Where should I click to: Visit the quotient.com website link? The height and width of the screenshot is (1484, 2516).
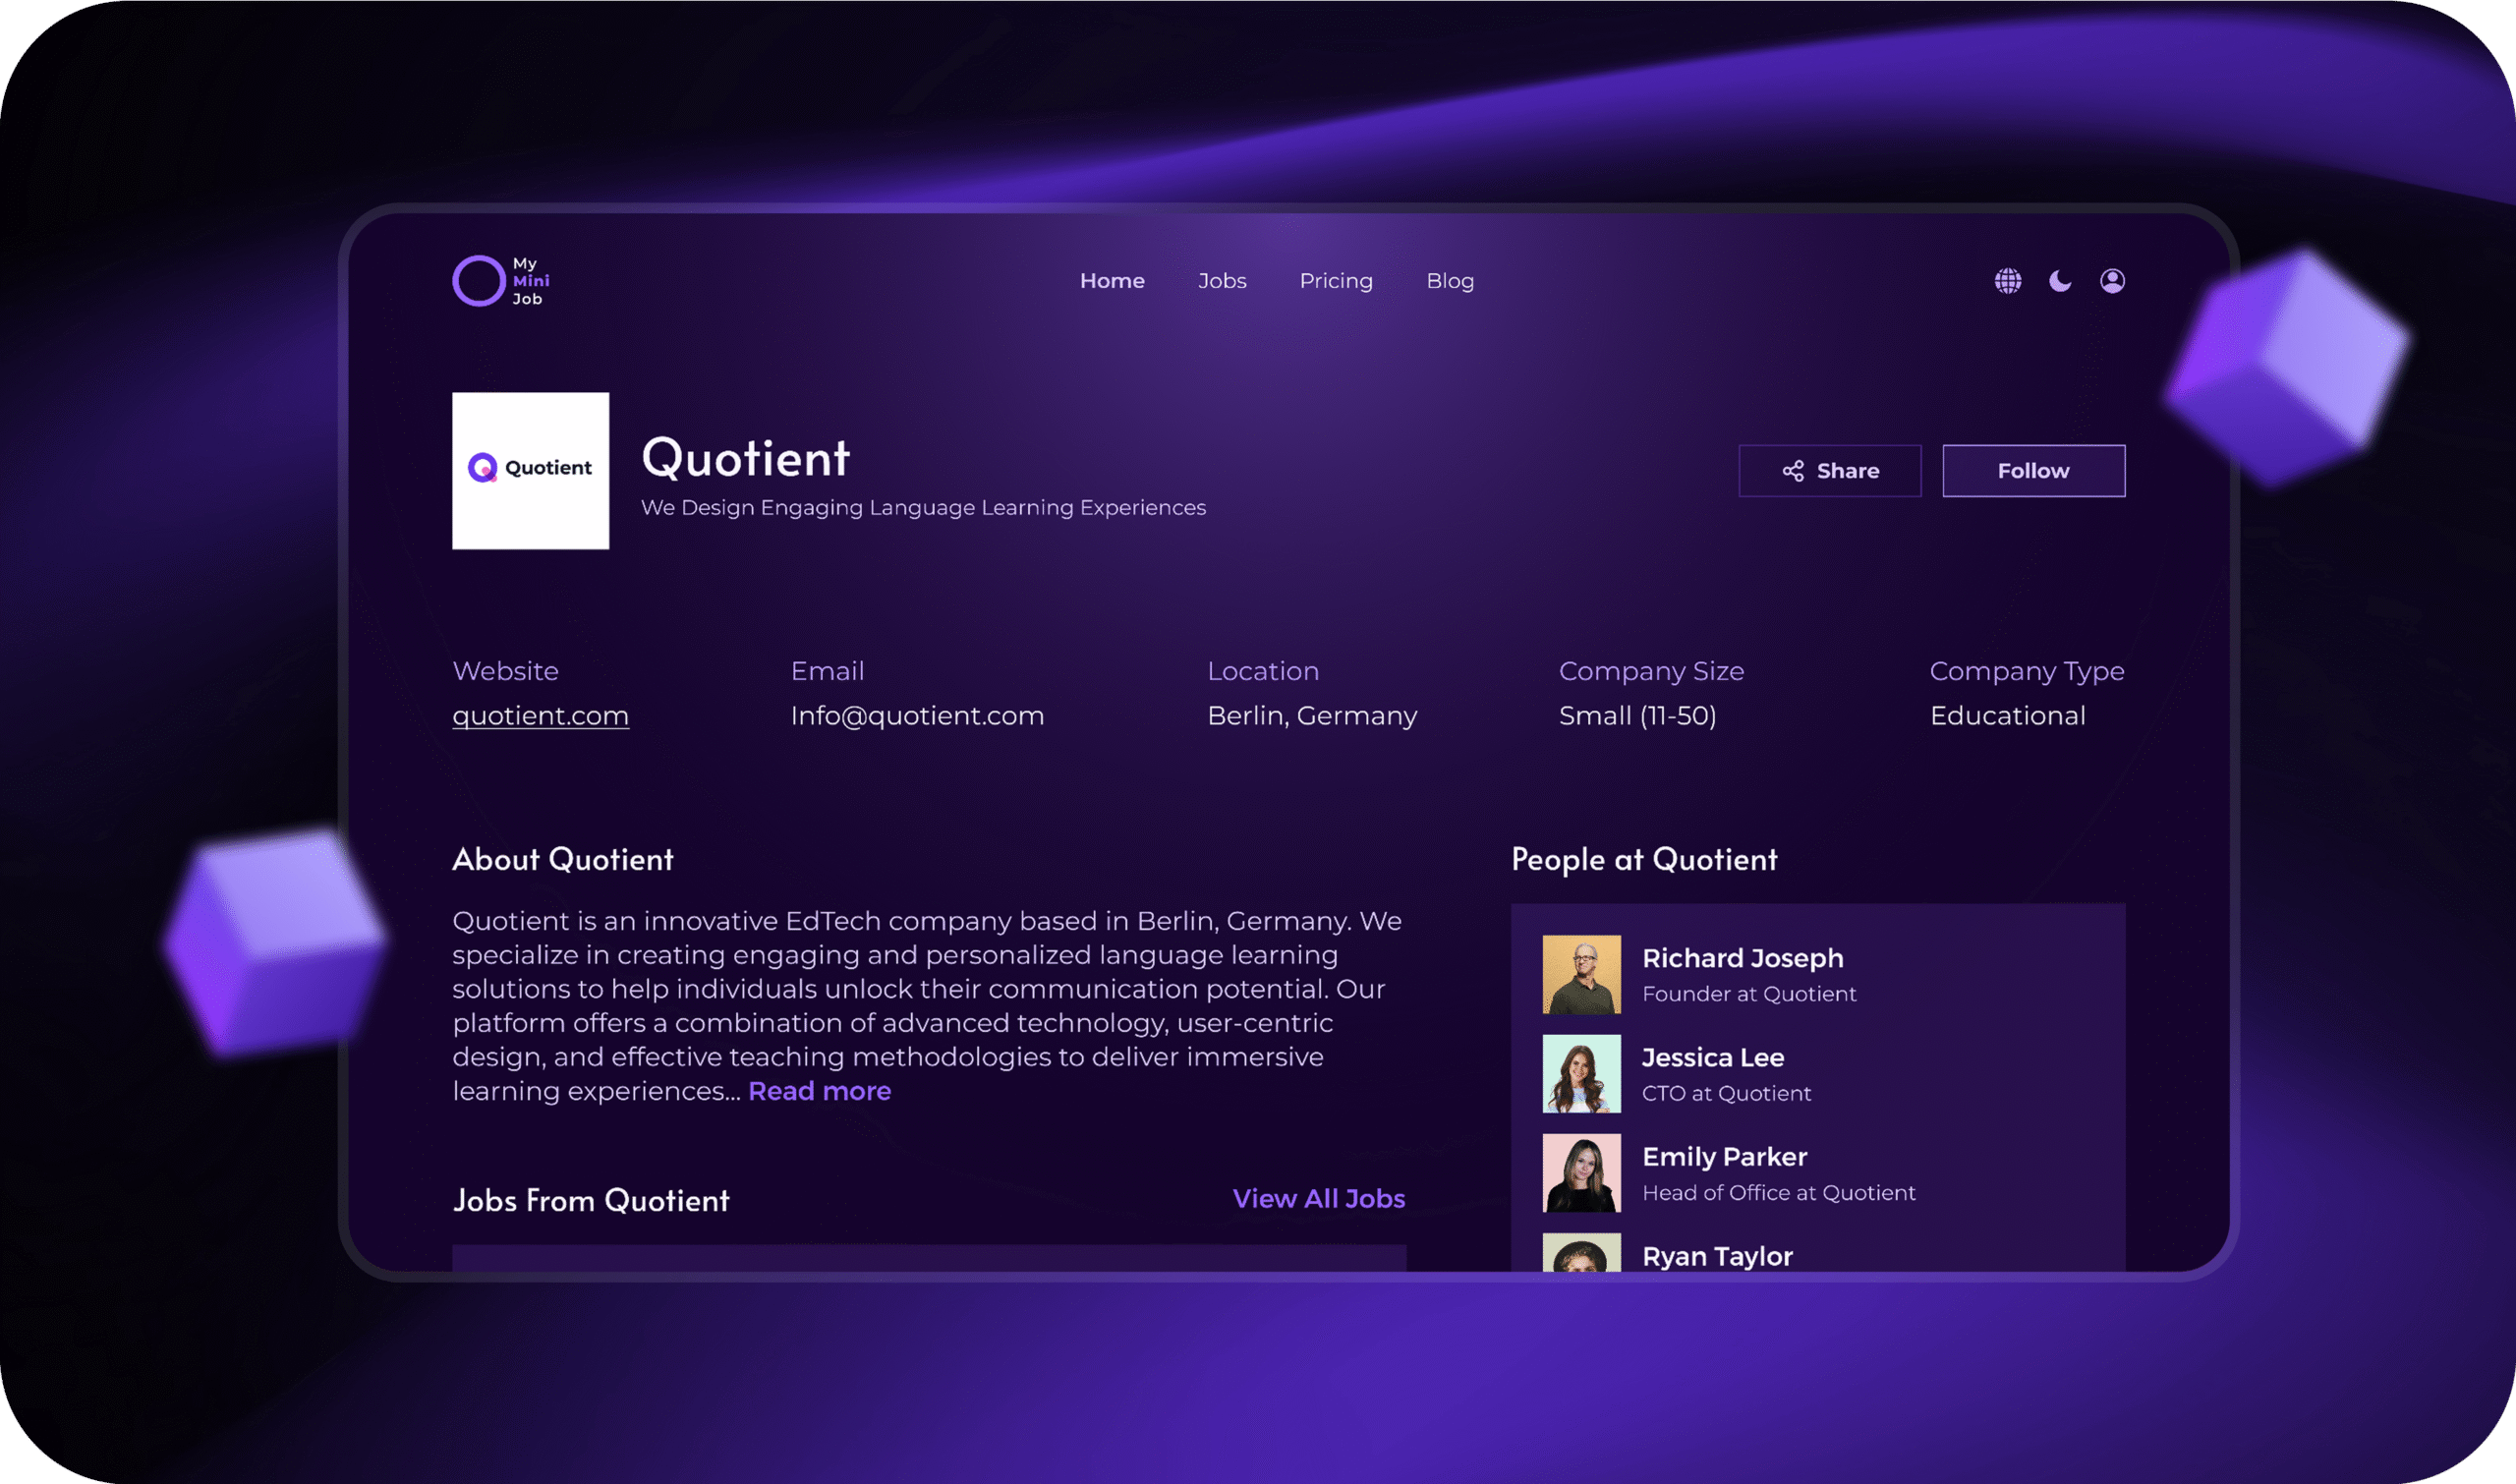(x=540, y=716)
